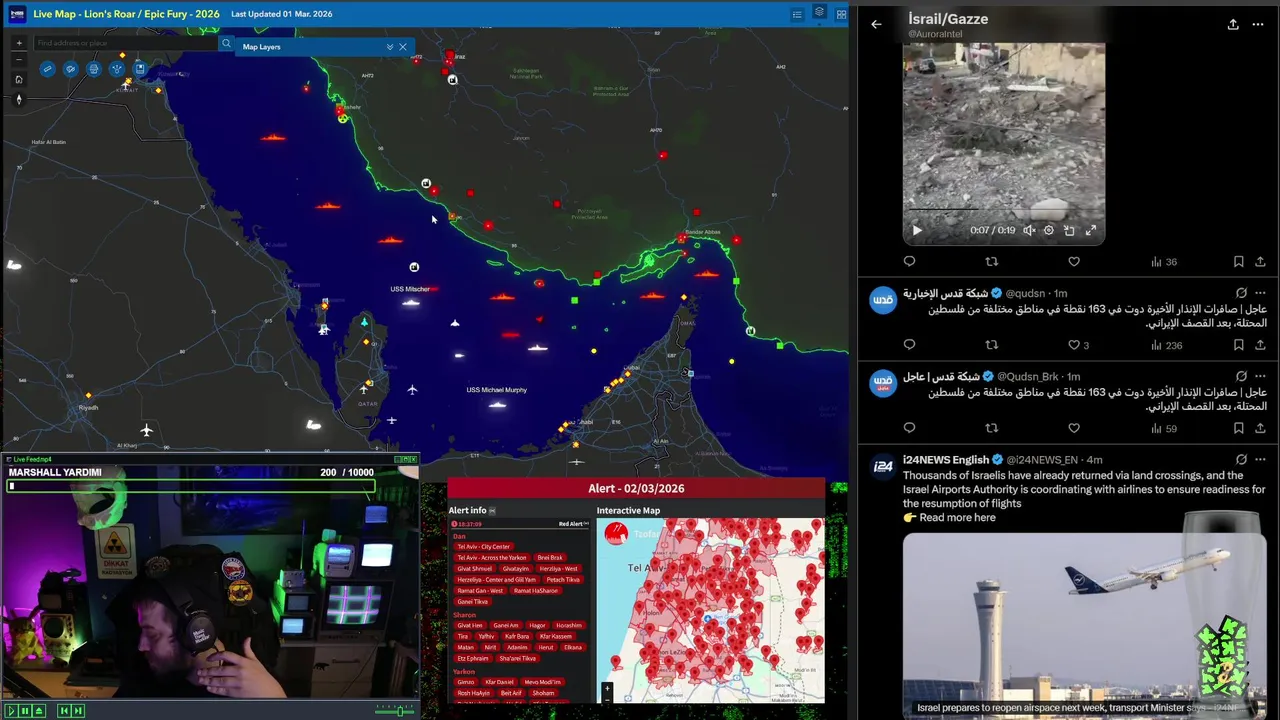Screen dimensions: 1280x720
Task: Reset Live Map to home extent
Action: [x=18, y=79]
